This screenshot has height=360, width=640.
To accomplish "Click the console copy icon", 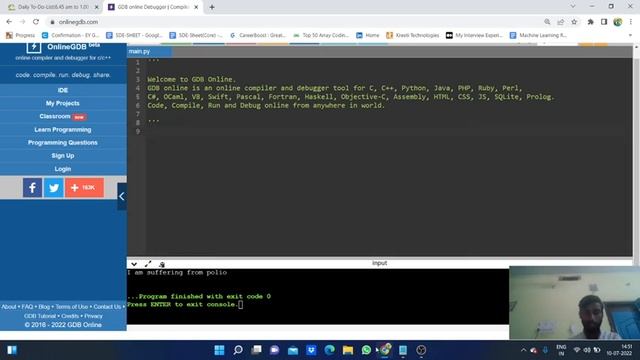I will pyautogui.click(x=162, y=264).
